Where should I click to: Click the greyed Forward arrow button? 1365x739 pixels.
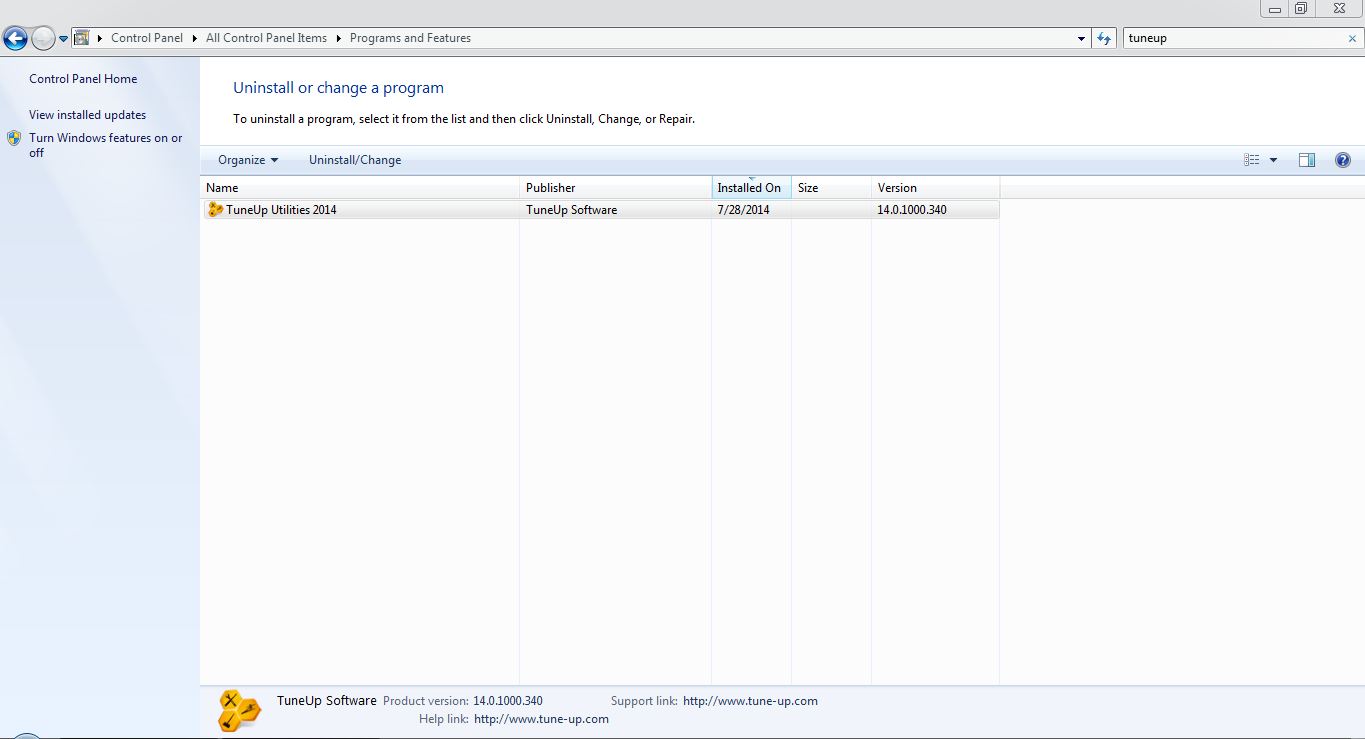(43, 39)
